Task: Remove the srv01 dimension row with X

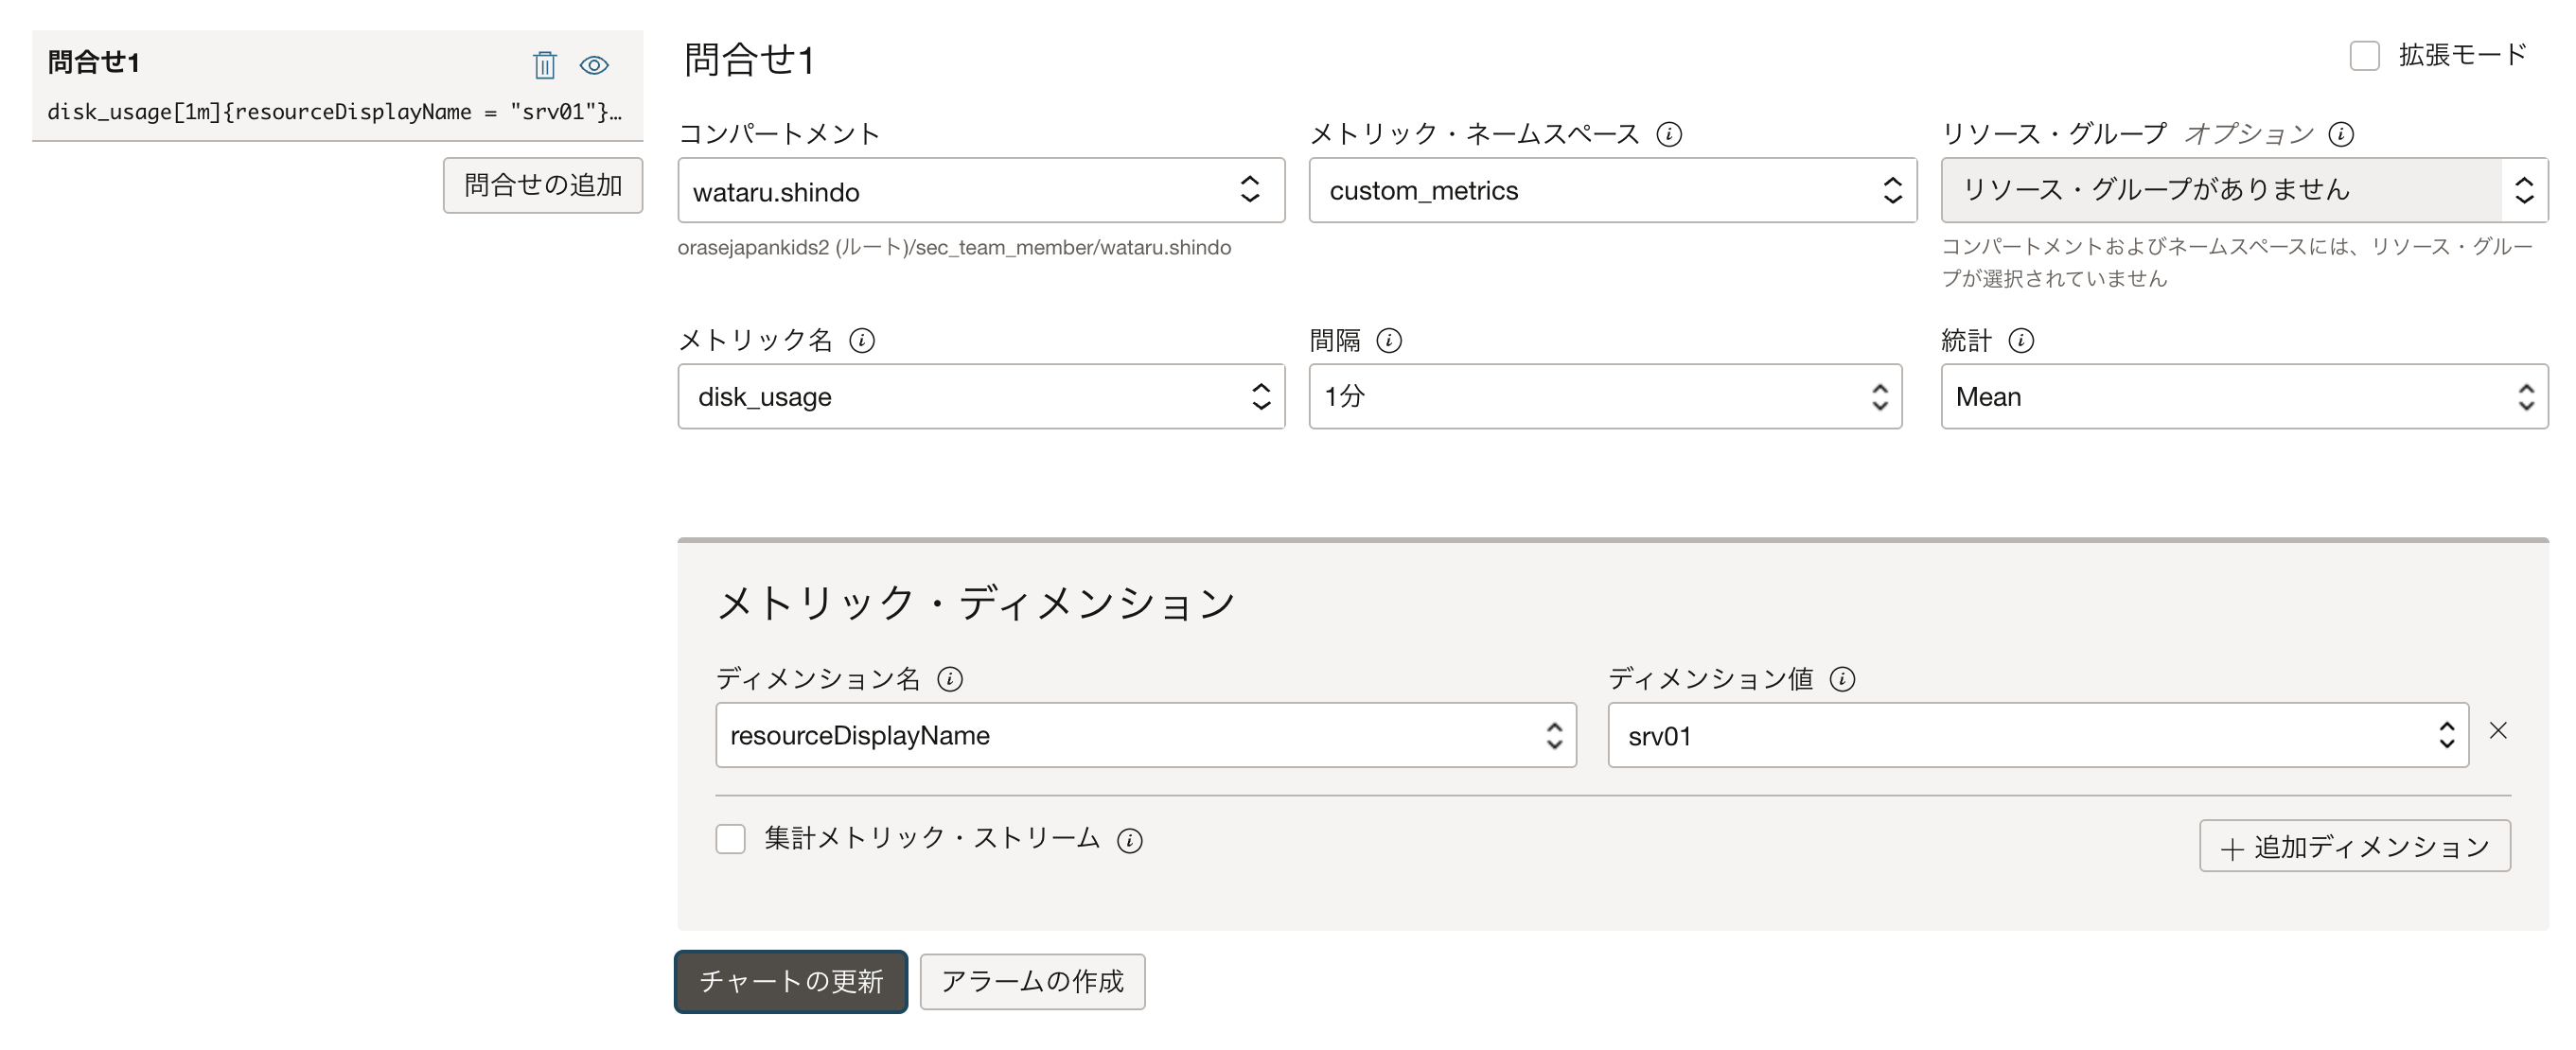Action: click(x=2498, y=731)
